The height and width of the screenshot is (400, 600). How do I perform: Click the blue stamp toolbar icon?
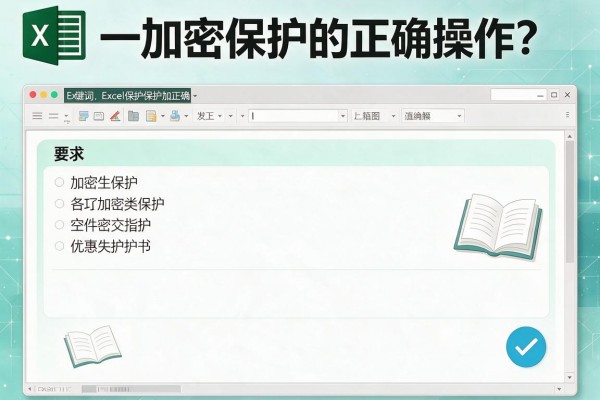[175, 116]
